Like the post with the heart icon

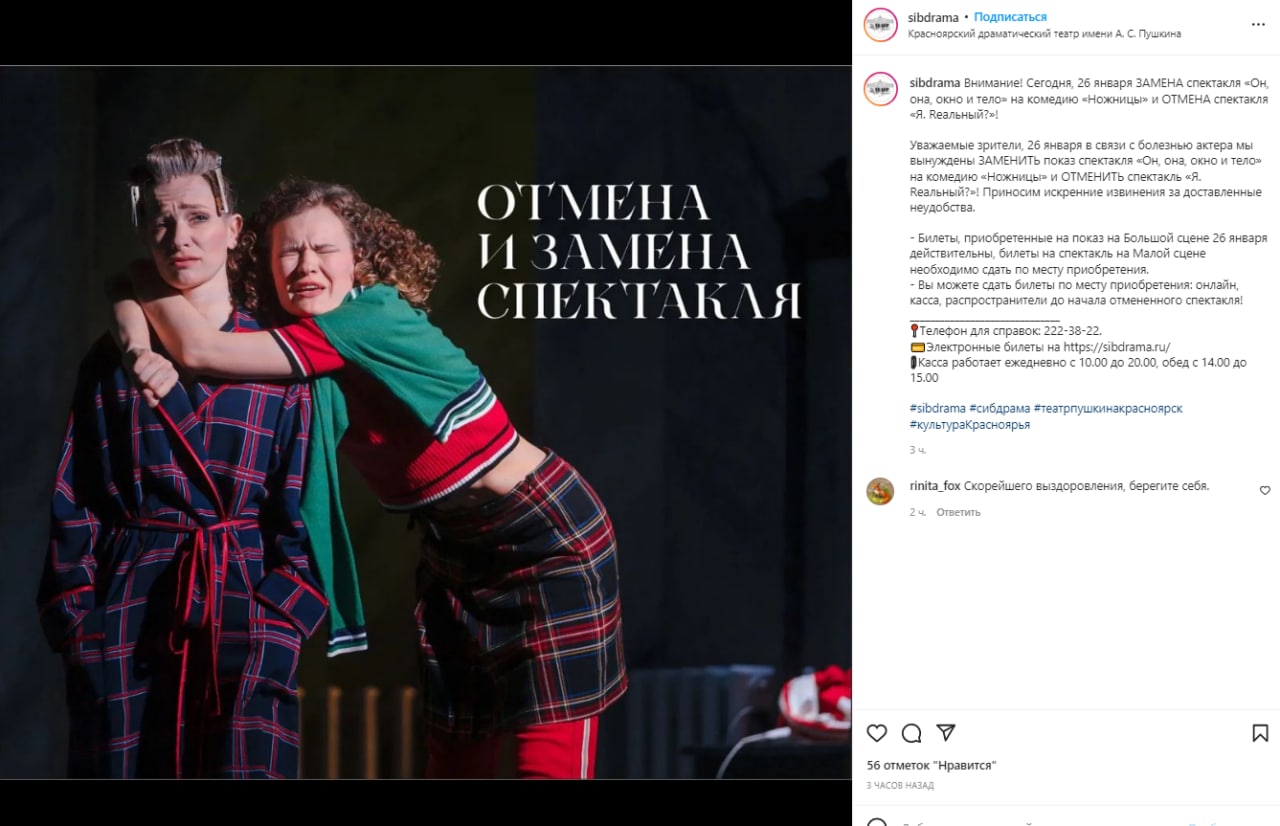pos(877,733)
